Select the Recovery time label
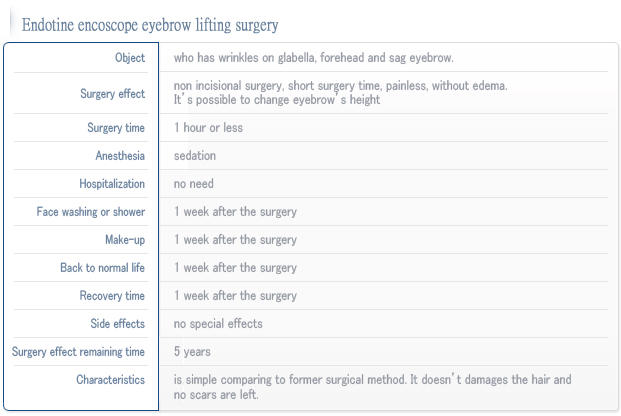 pos(112,296)
